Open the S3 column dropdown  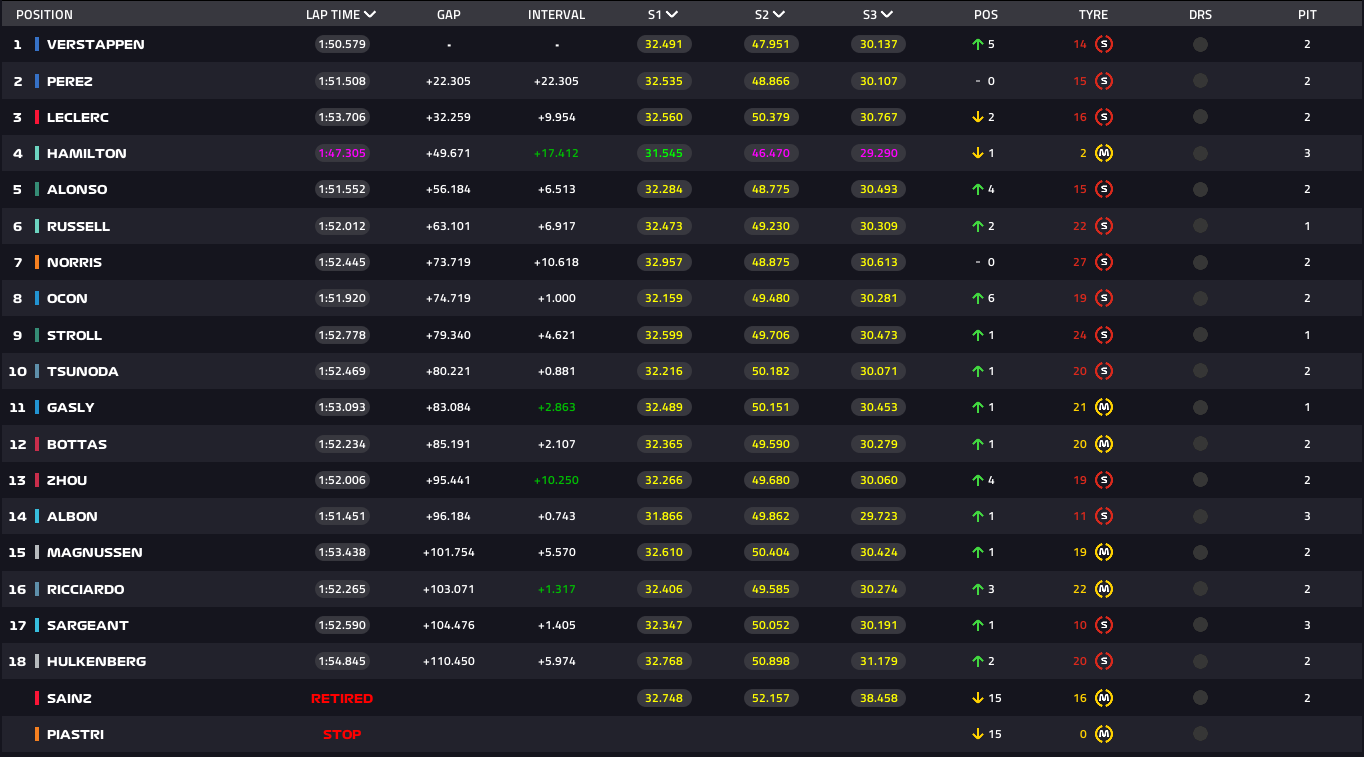pyautogui.click(x=887, y=15)
